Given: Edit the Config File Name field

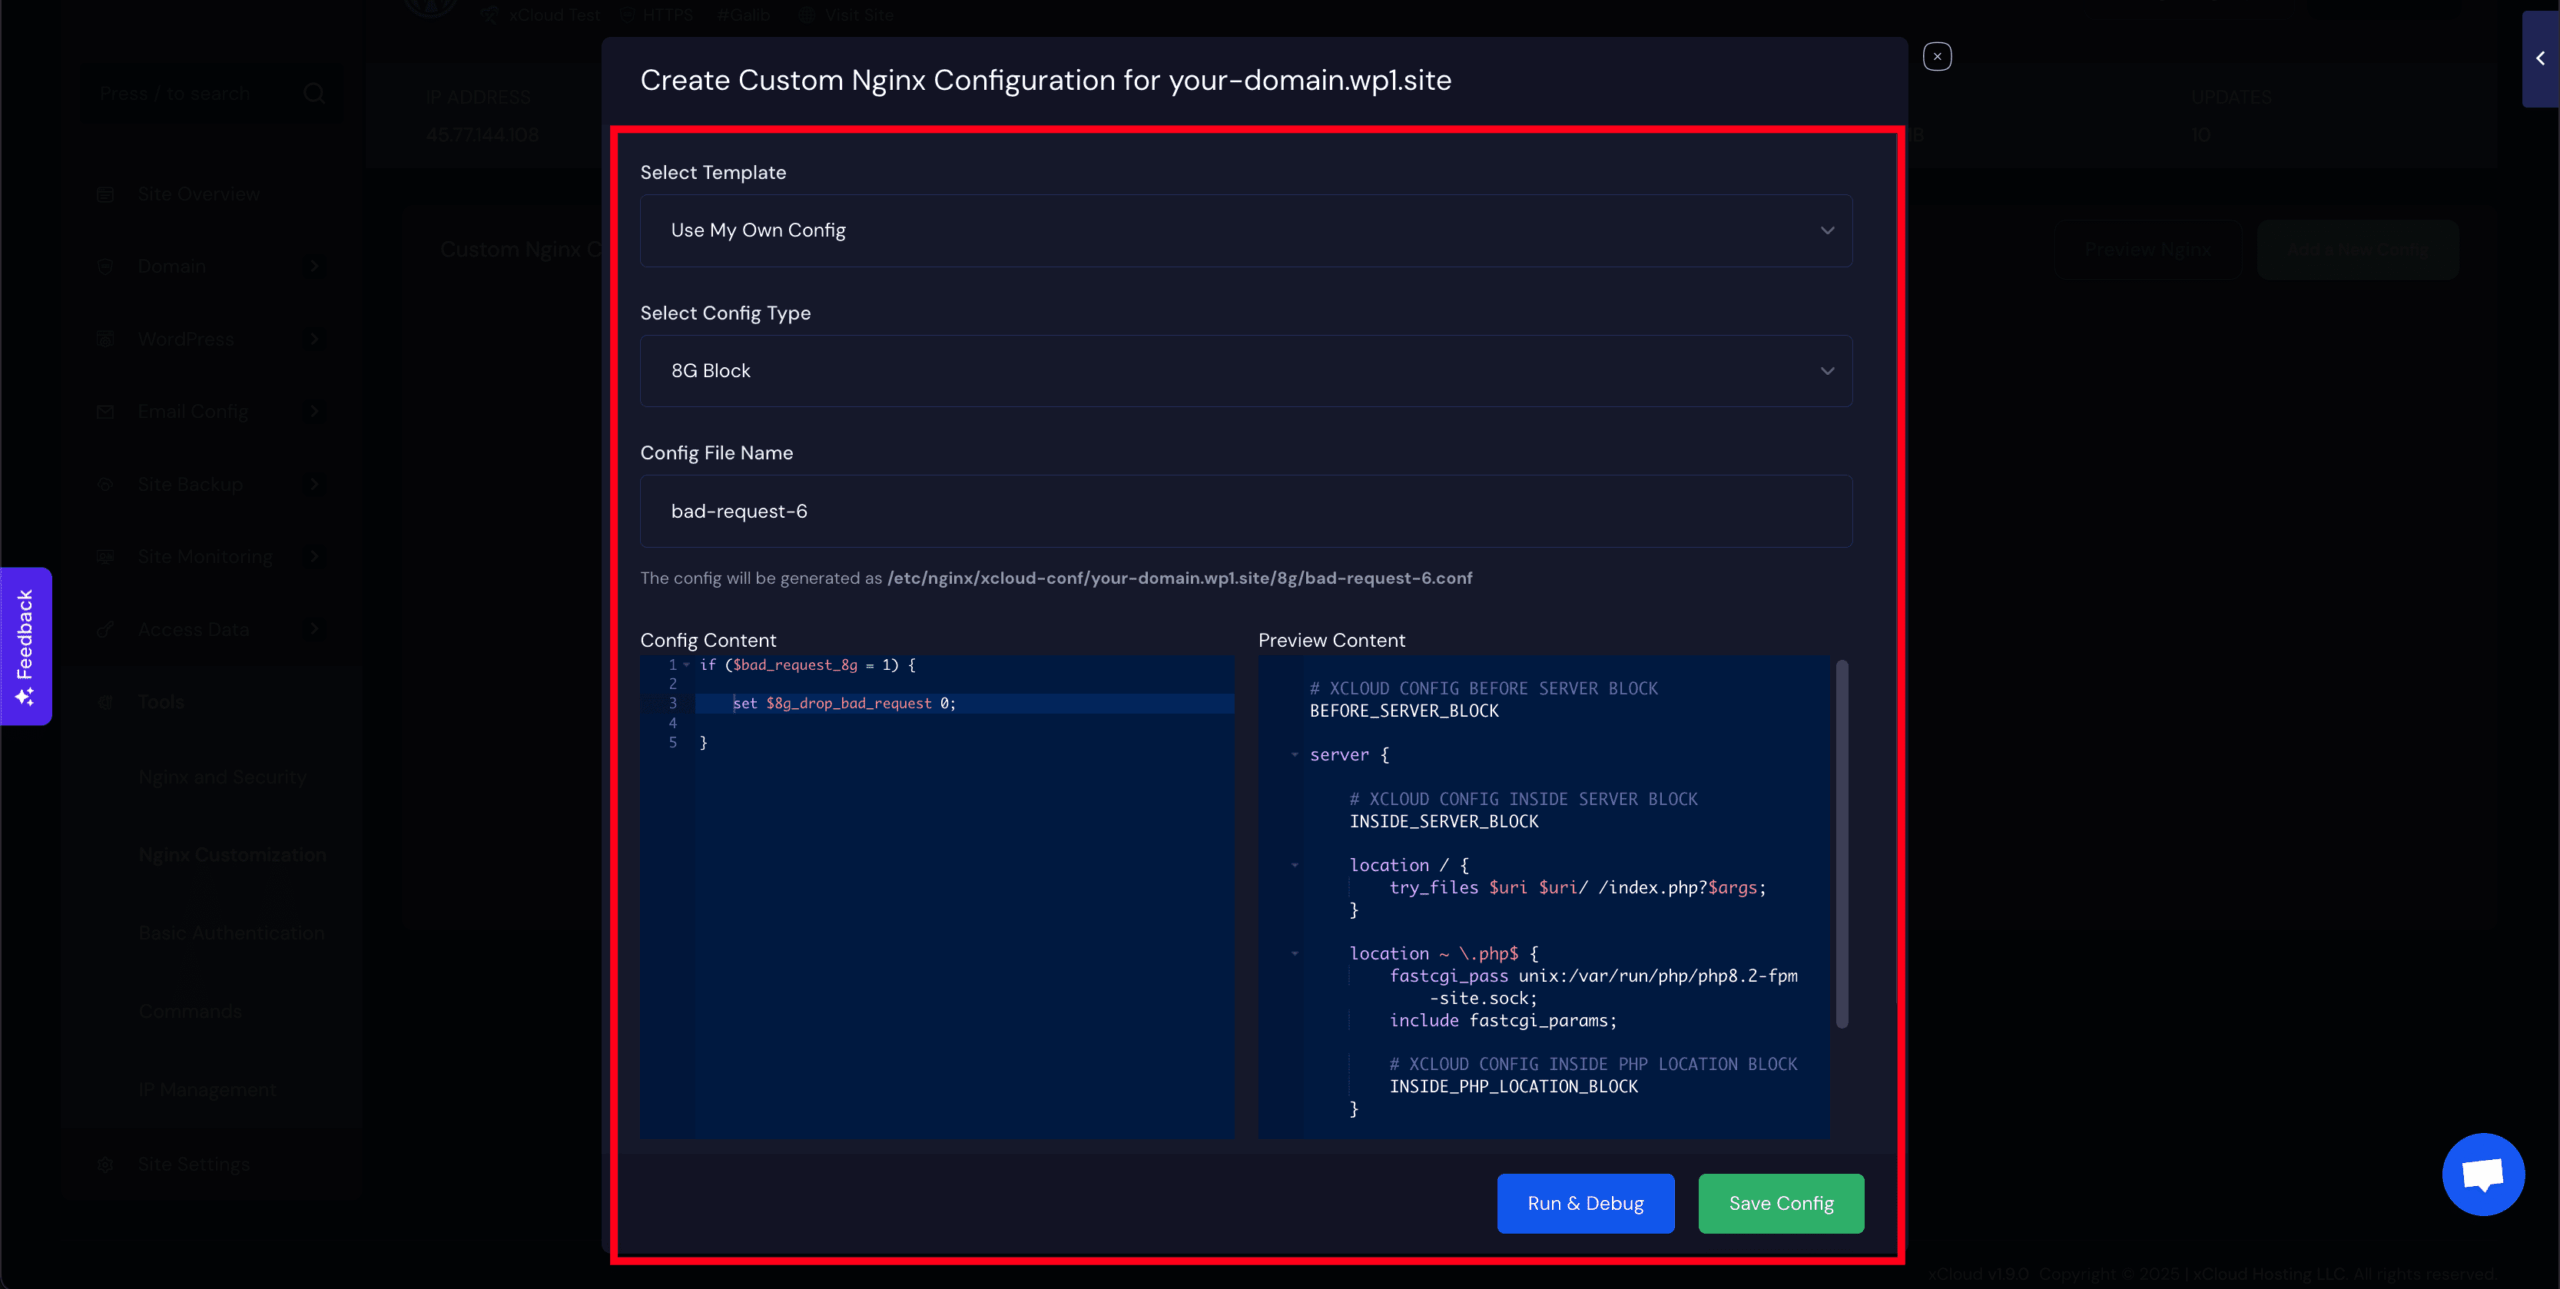Looking at the screenshot, I should 1245,511.
